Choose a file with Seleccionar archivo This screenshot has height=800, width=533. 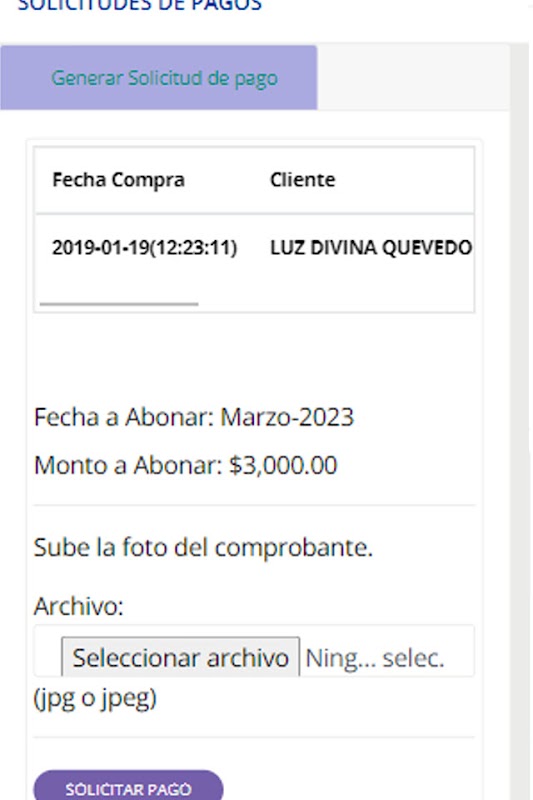tap(181, 657)
